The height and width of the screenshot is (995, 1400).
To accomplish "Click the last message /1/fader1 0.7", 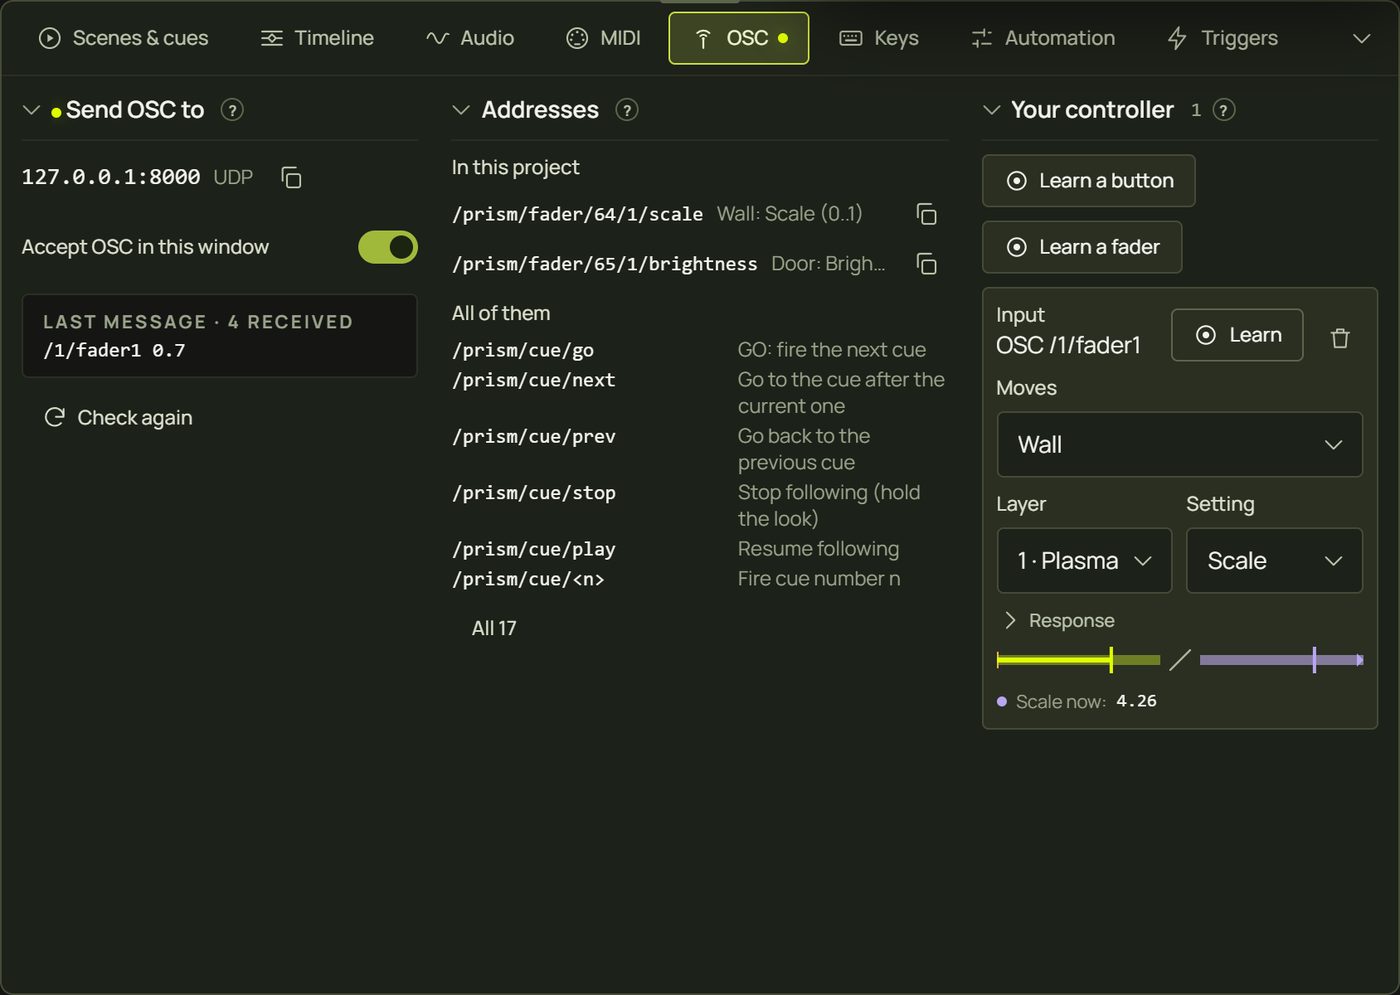I will (x=114, y=351).
